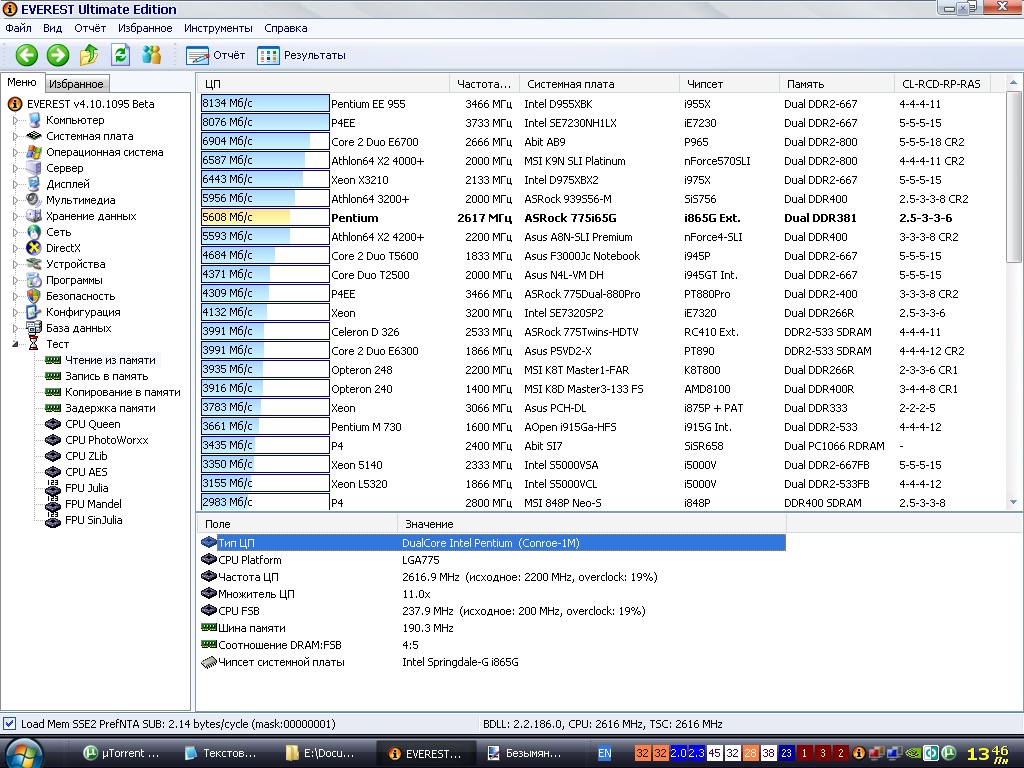Click the Тип ЦП row chip icon
Screen dimensions: 1024x768
[209, 542]
